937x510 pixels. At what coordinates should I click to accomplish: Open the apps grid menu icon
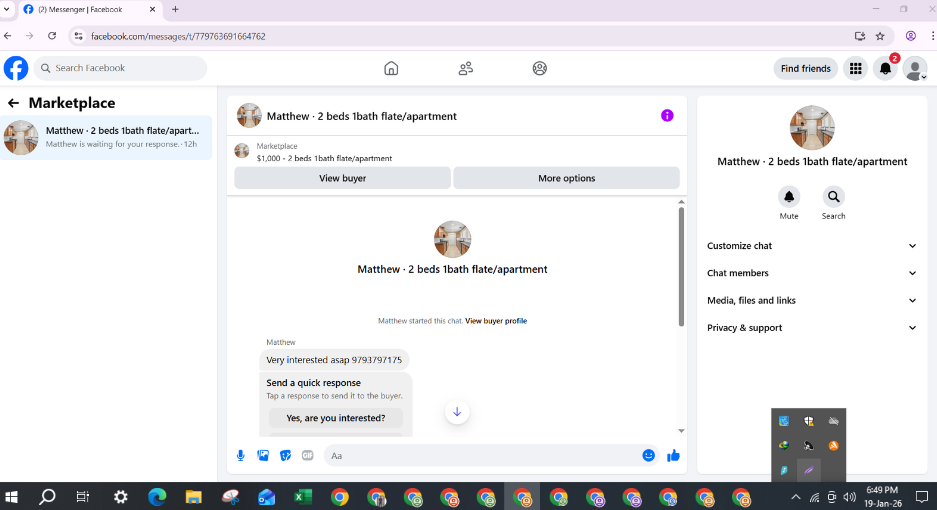(856, 69)
